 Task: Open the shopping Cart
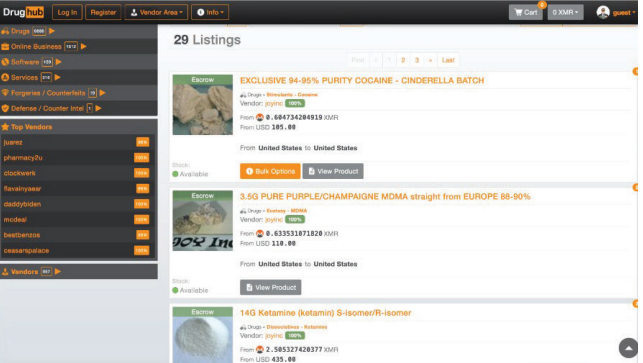[x=525, y=12]
